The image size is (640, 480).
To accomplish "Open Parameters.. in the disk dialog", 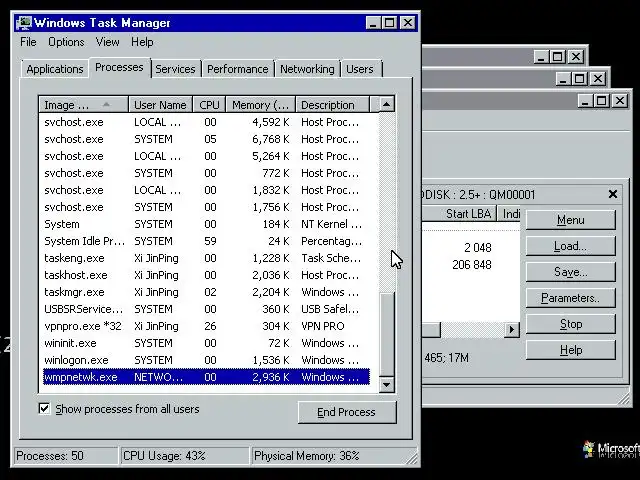I will (x=571, y=298).
